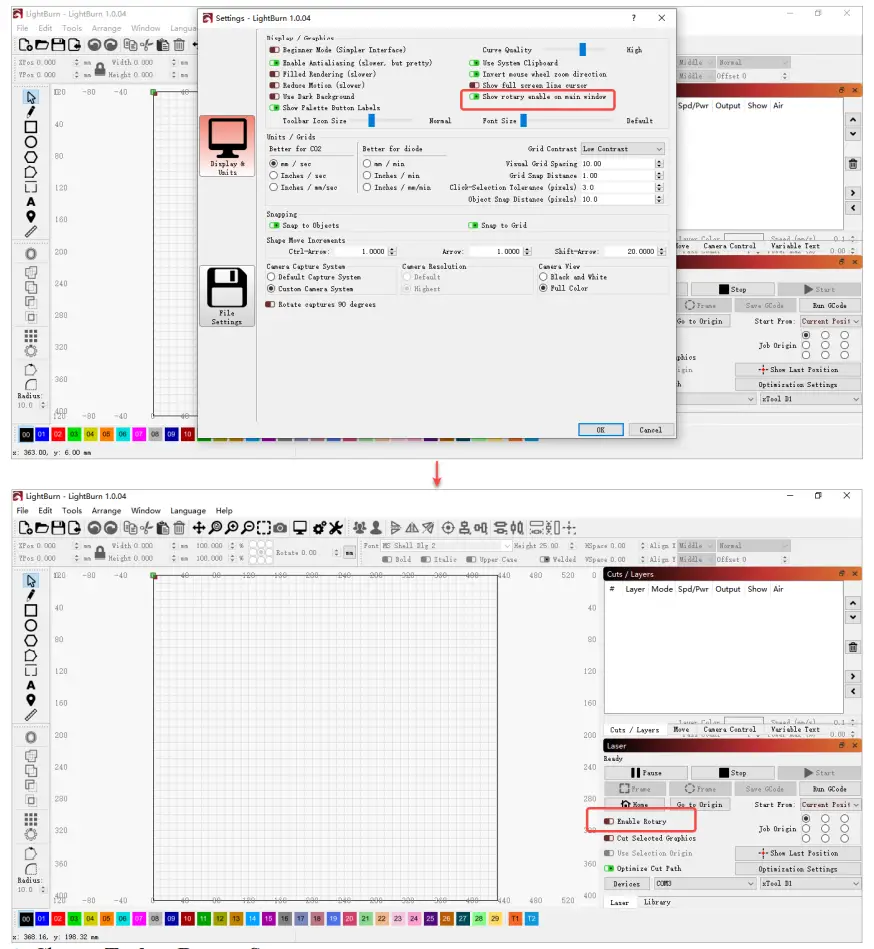Click OK button in Settings dialog
This screenshot has width=874, height=949.
[600, 430]
